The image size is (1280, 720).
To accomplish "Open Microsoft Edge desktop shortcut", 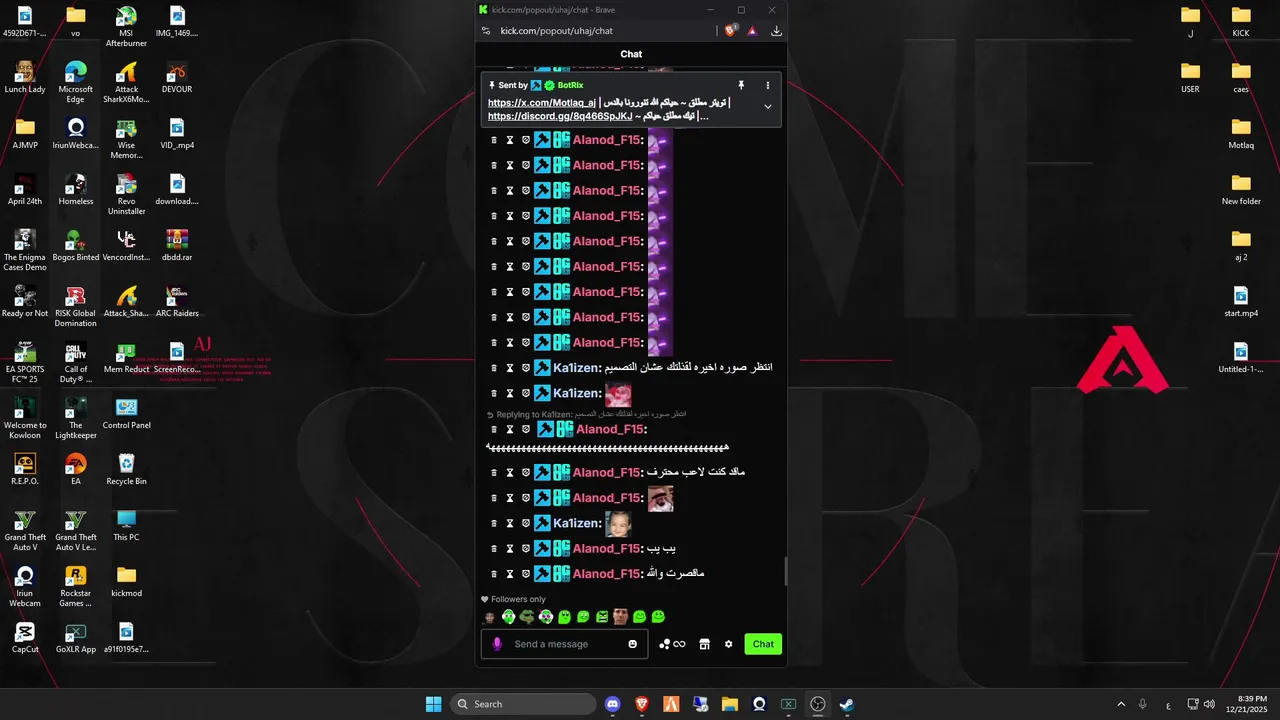I will point(75,82).
